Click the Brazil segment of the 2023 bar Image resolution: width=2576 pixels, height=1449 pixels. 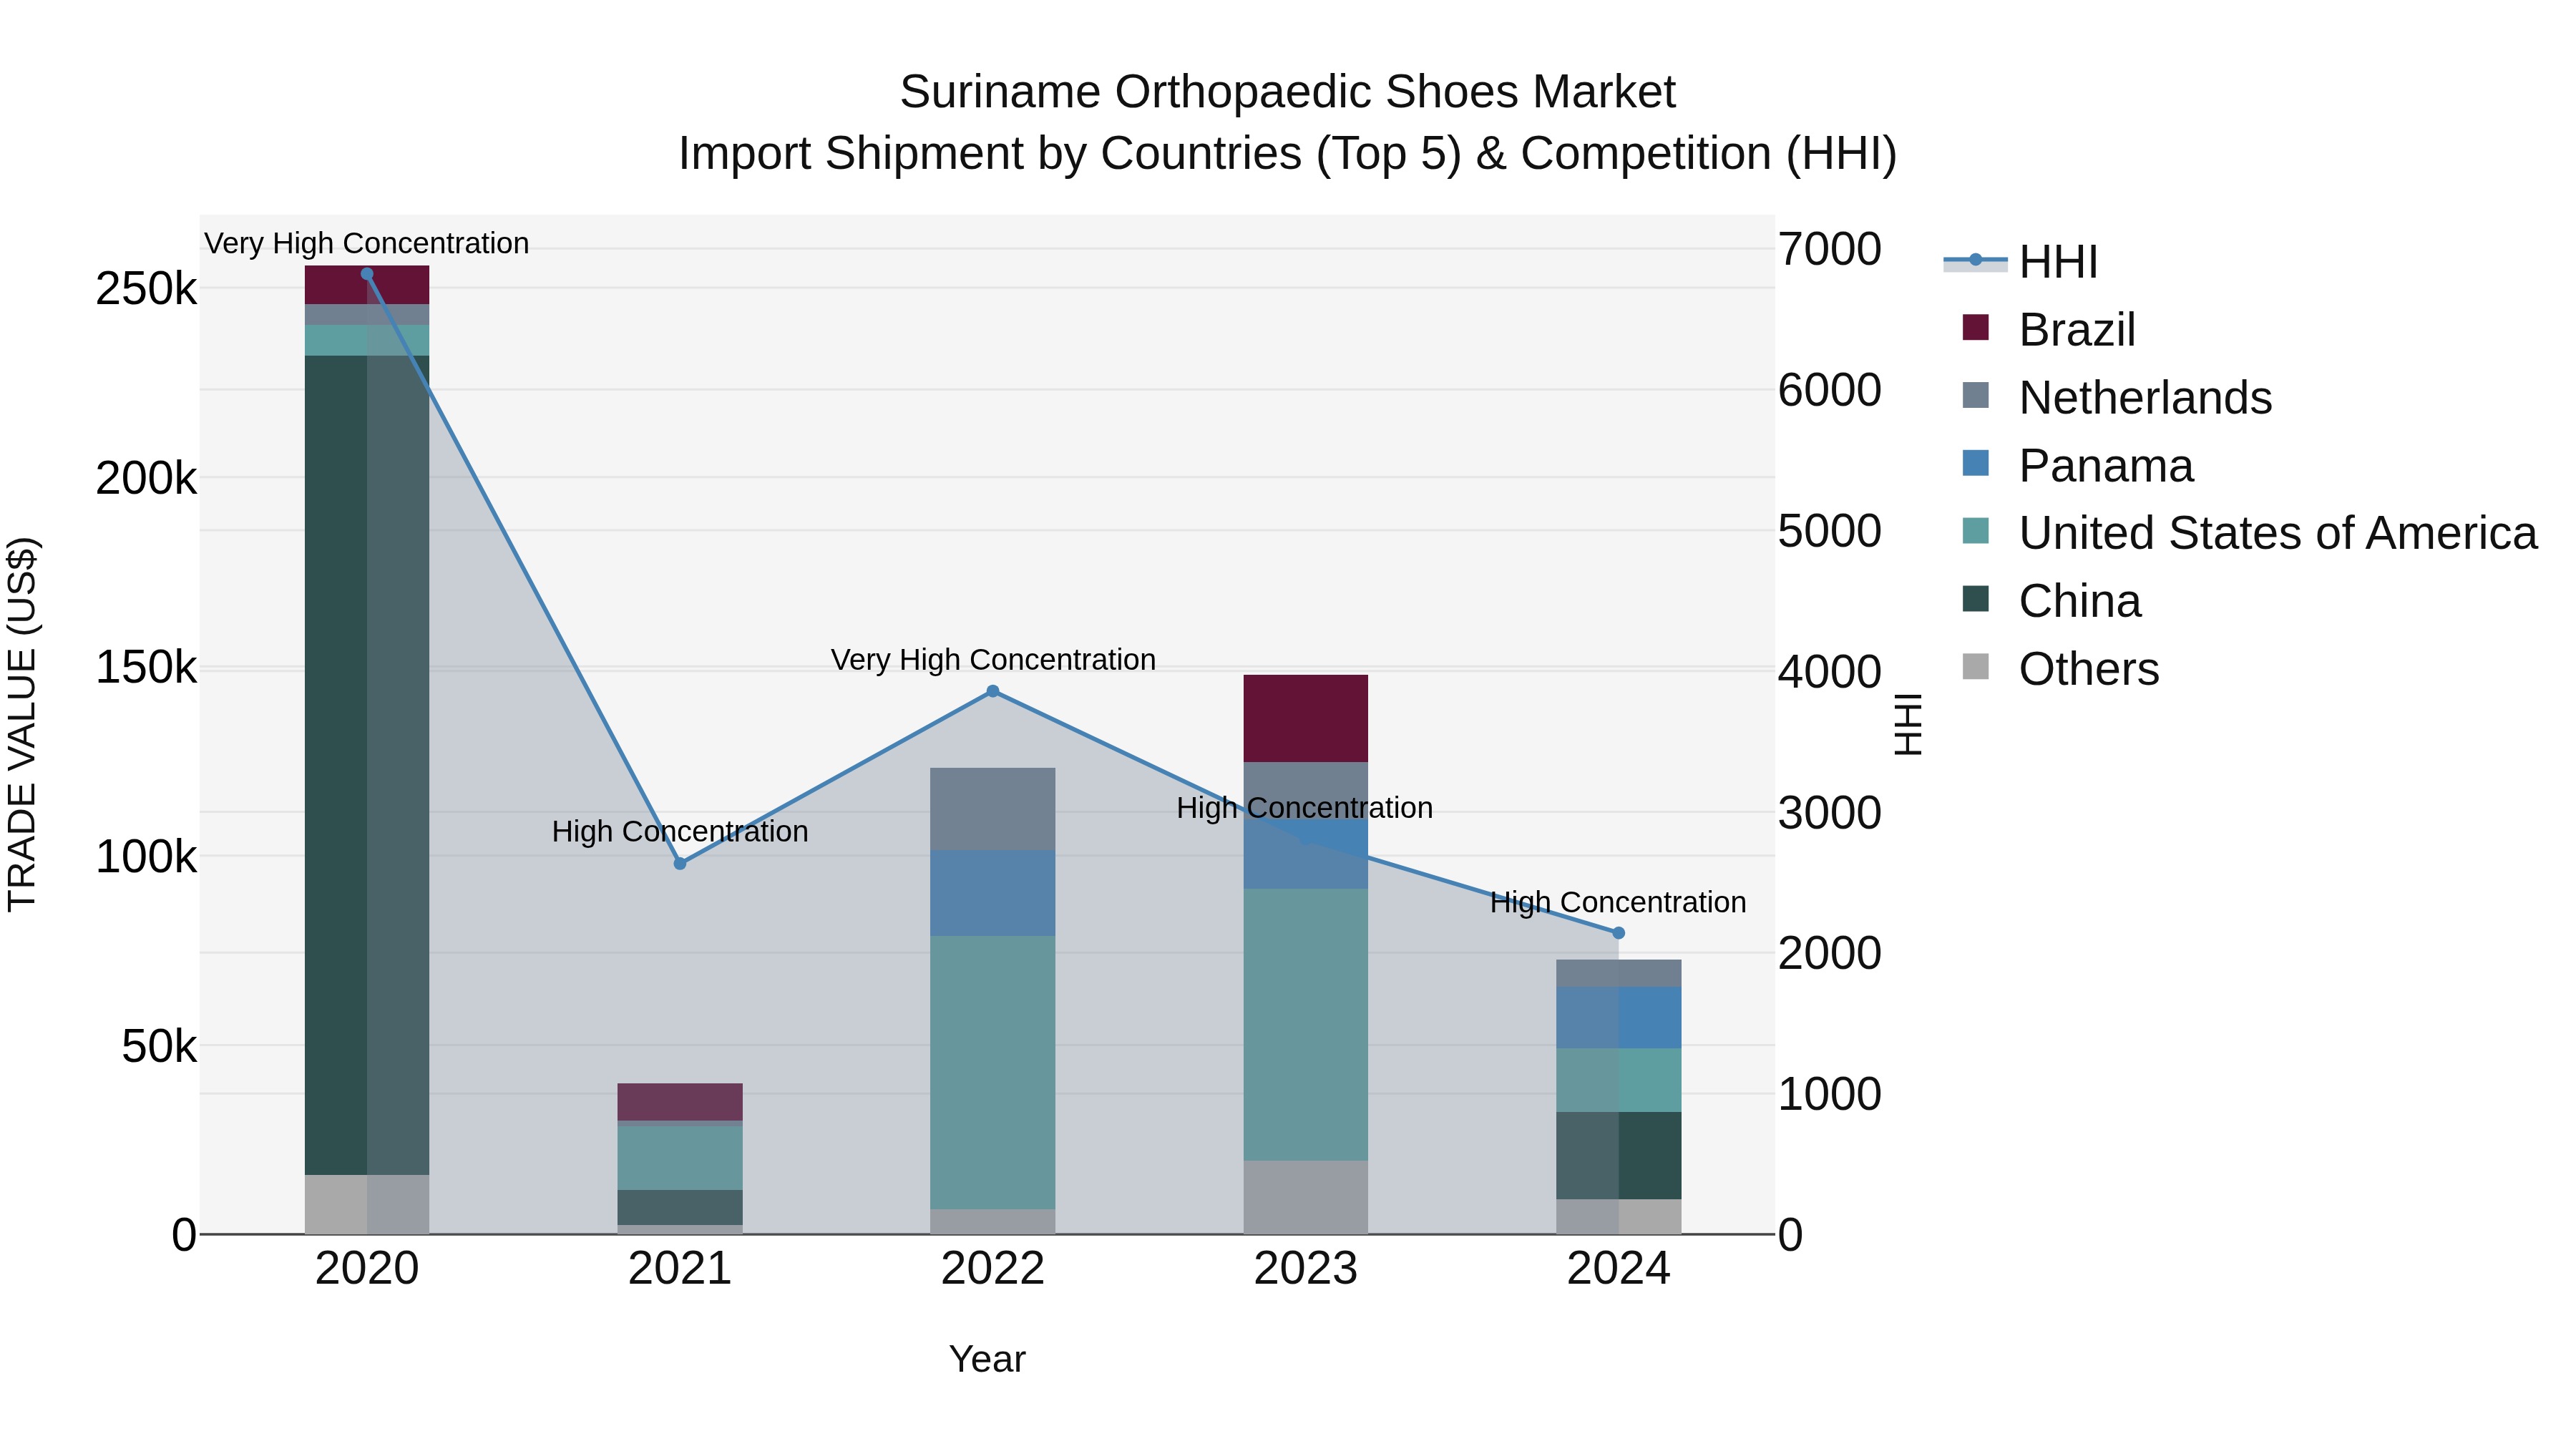click(1306, 719)
